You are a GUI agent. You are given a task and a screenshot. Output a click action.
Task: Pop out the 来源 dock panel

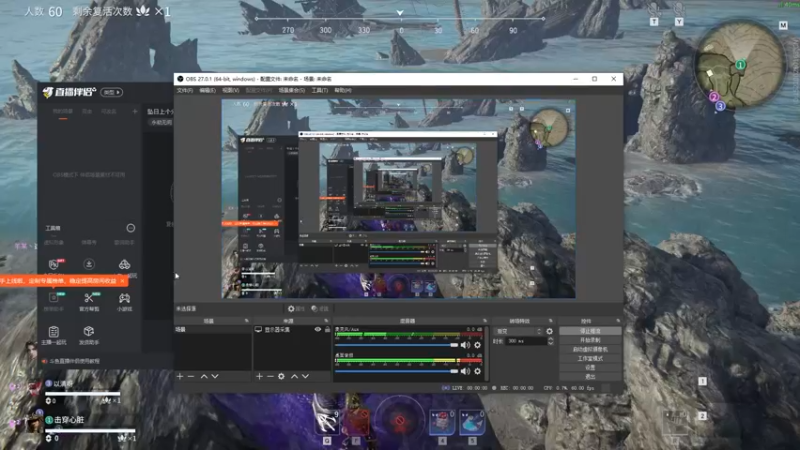[x=327, y=321]
